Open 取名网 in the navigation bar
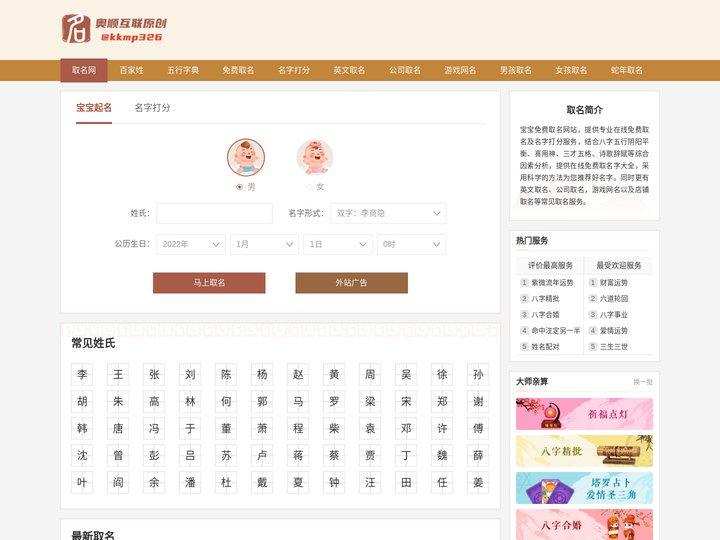720x540 pixels. coord(84,70)
